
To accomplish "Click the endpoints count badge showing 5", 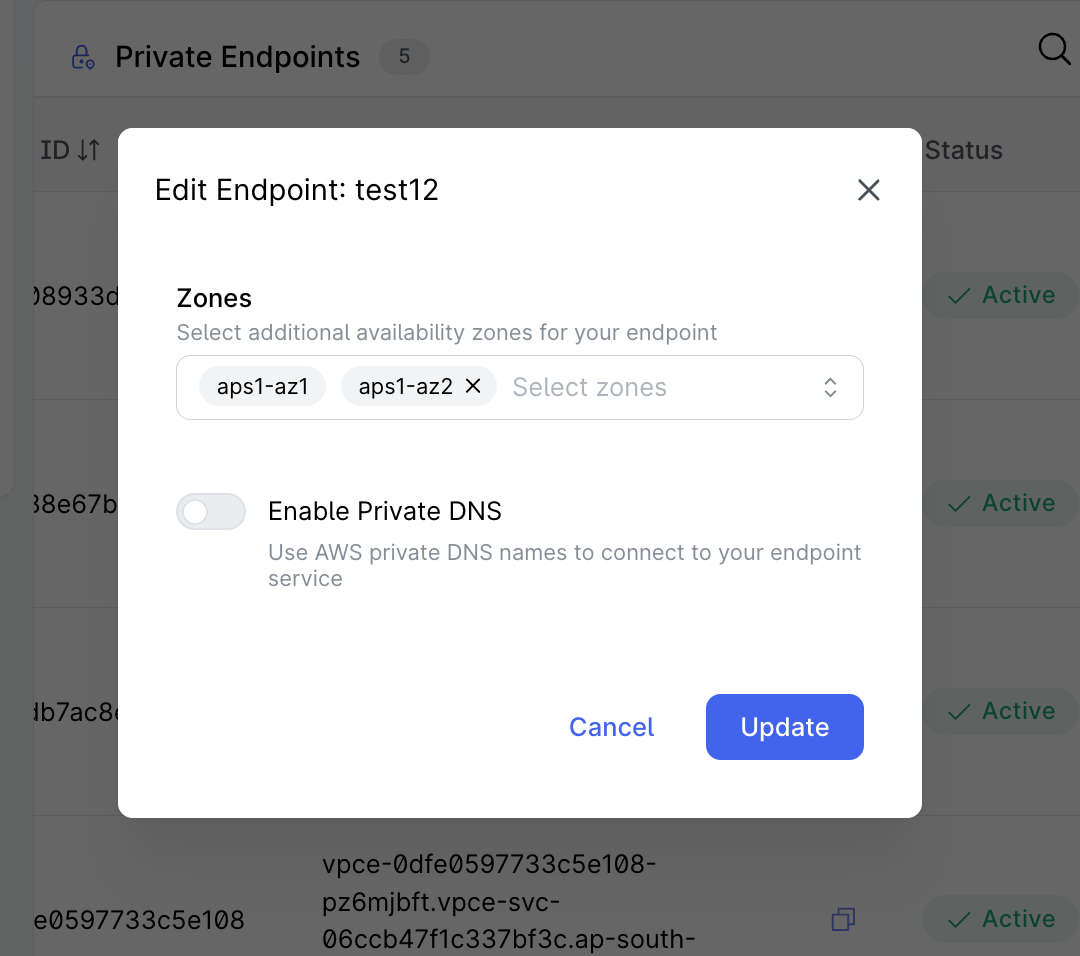I will tap(404, 57).
